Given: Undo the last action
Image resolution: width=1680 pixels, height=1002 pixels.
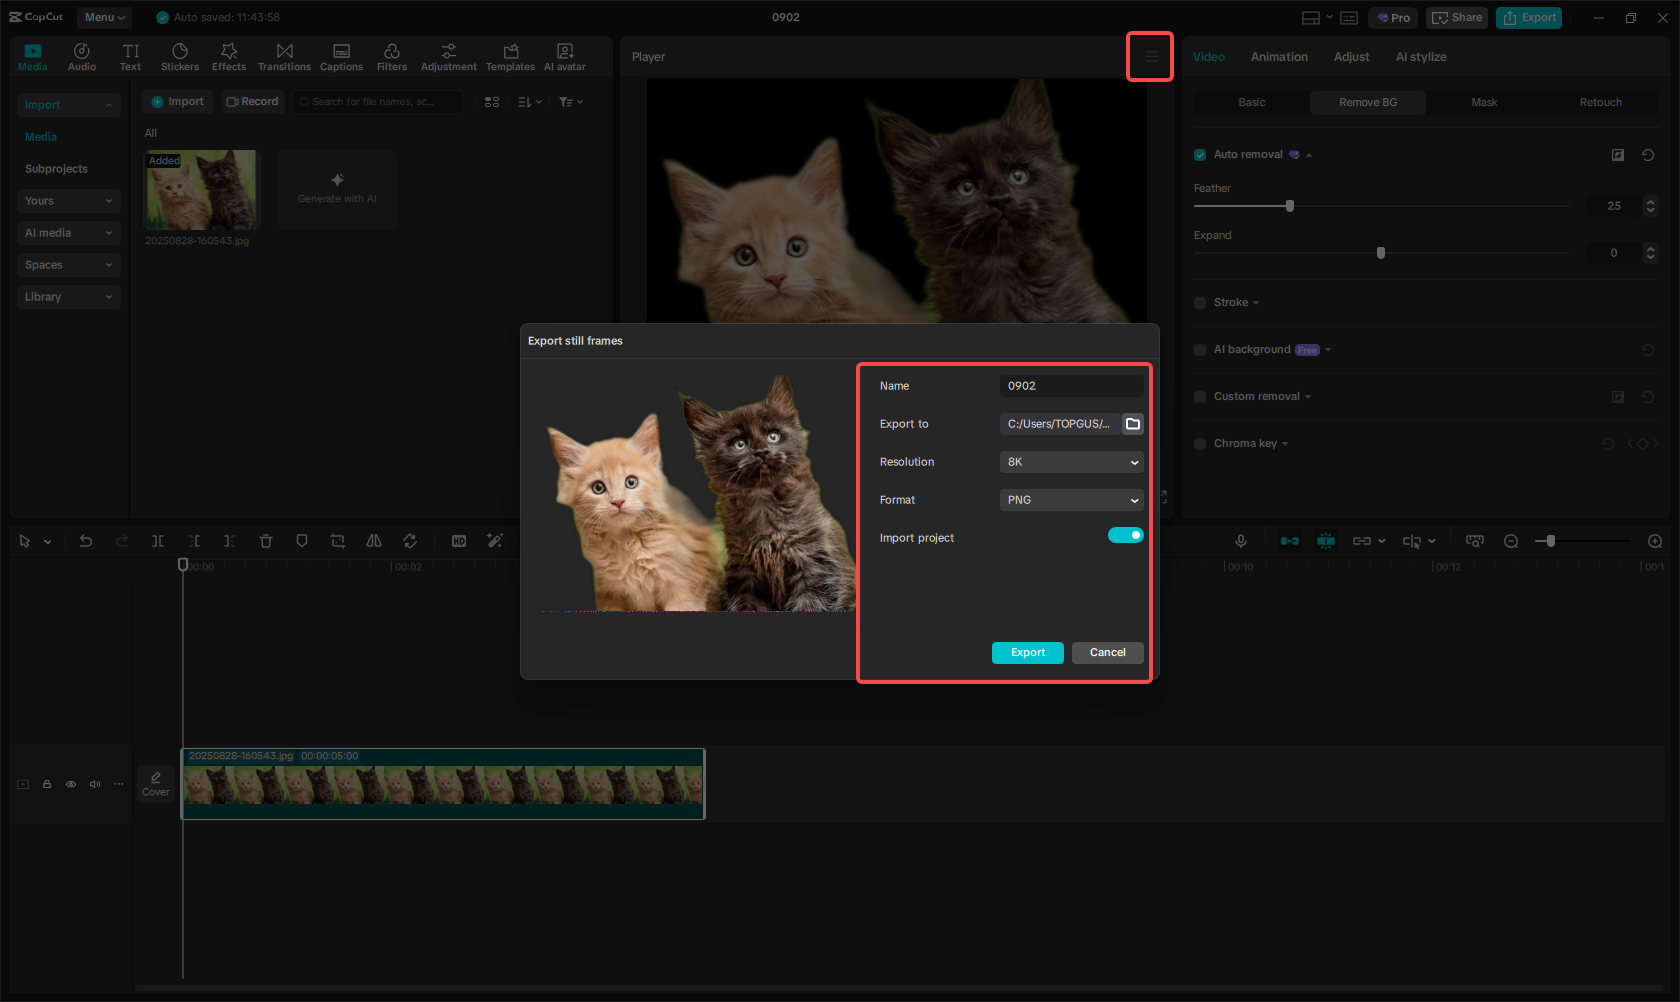Looking at the screenshot, I should (85, 540).
